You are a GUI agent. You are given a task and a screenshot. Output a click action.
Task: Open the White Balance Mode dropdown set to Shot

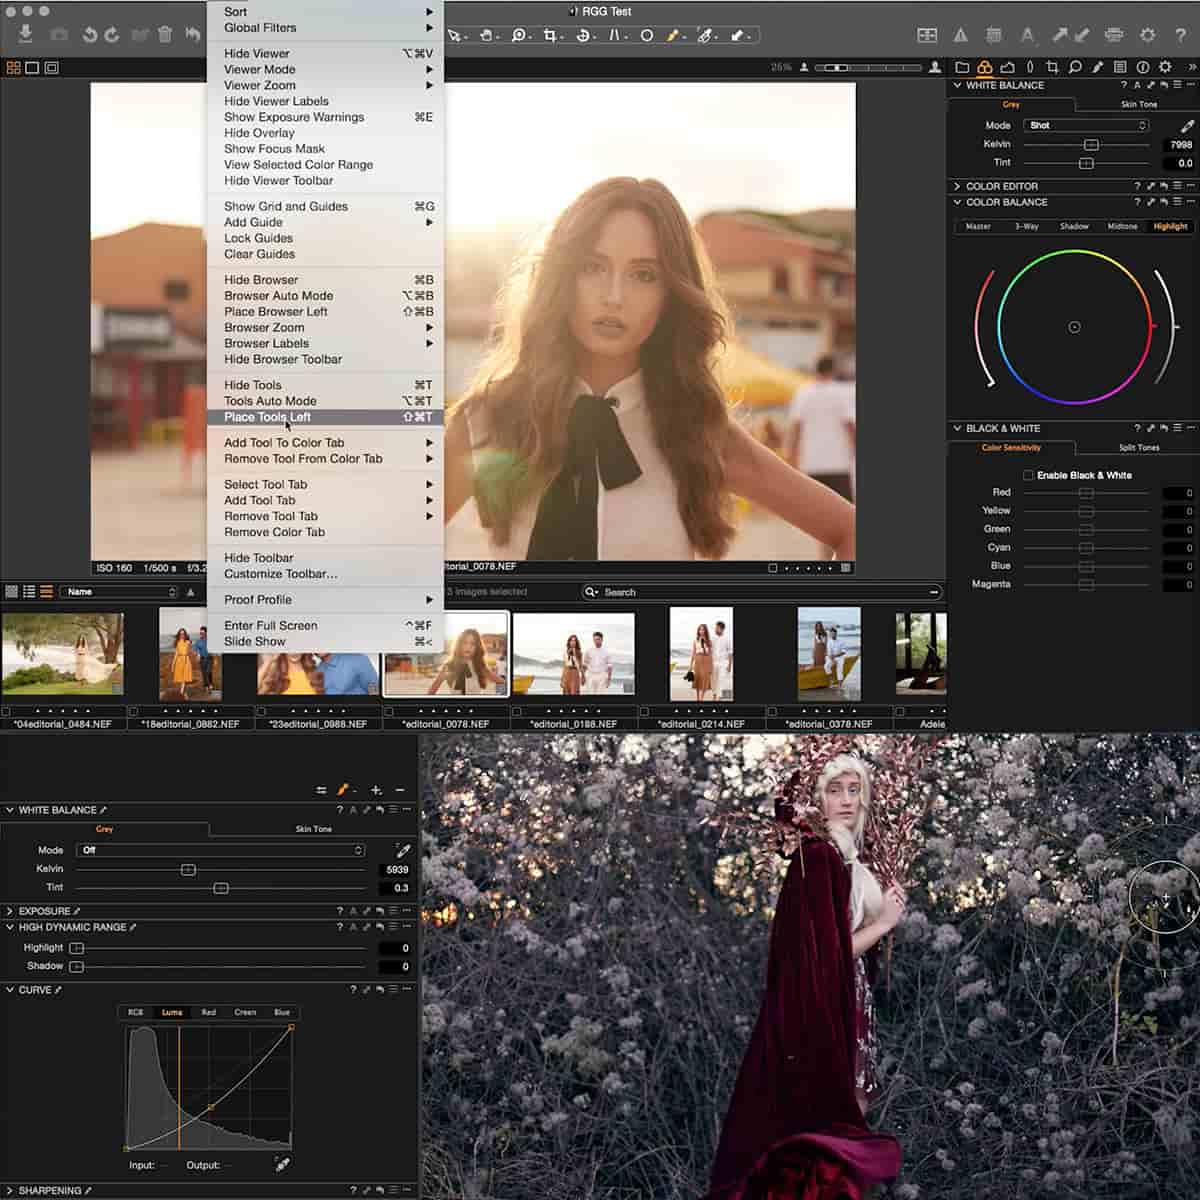[x=1087, y=125]
